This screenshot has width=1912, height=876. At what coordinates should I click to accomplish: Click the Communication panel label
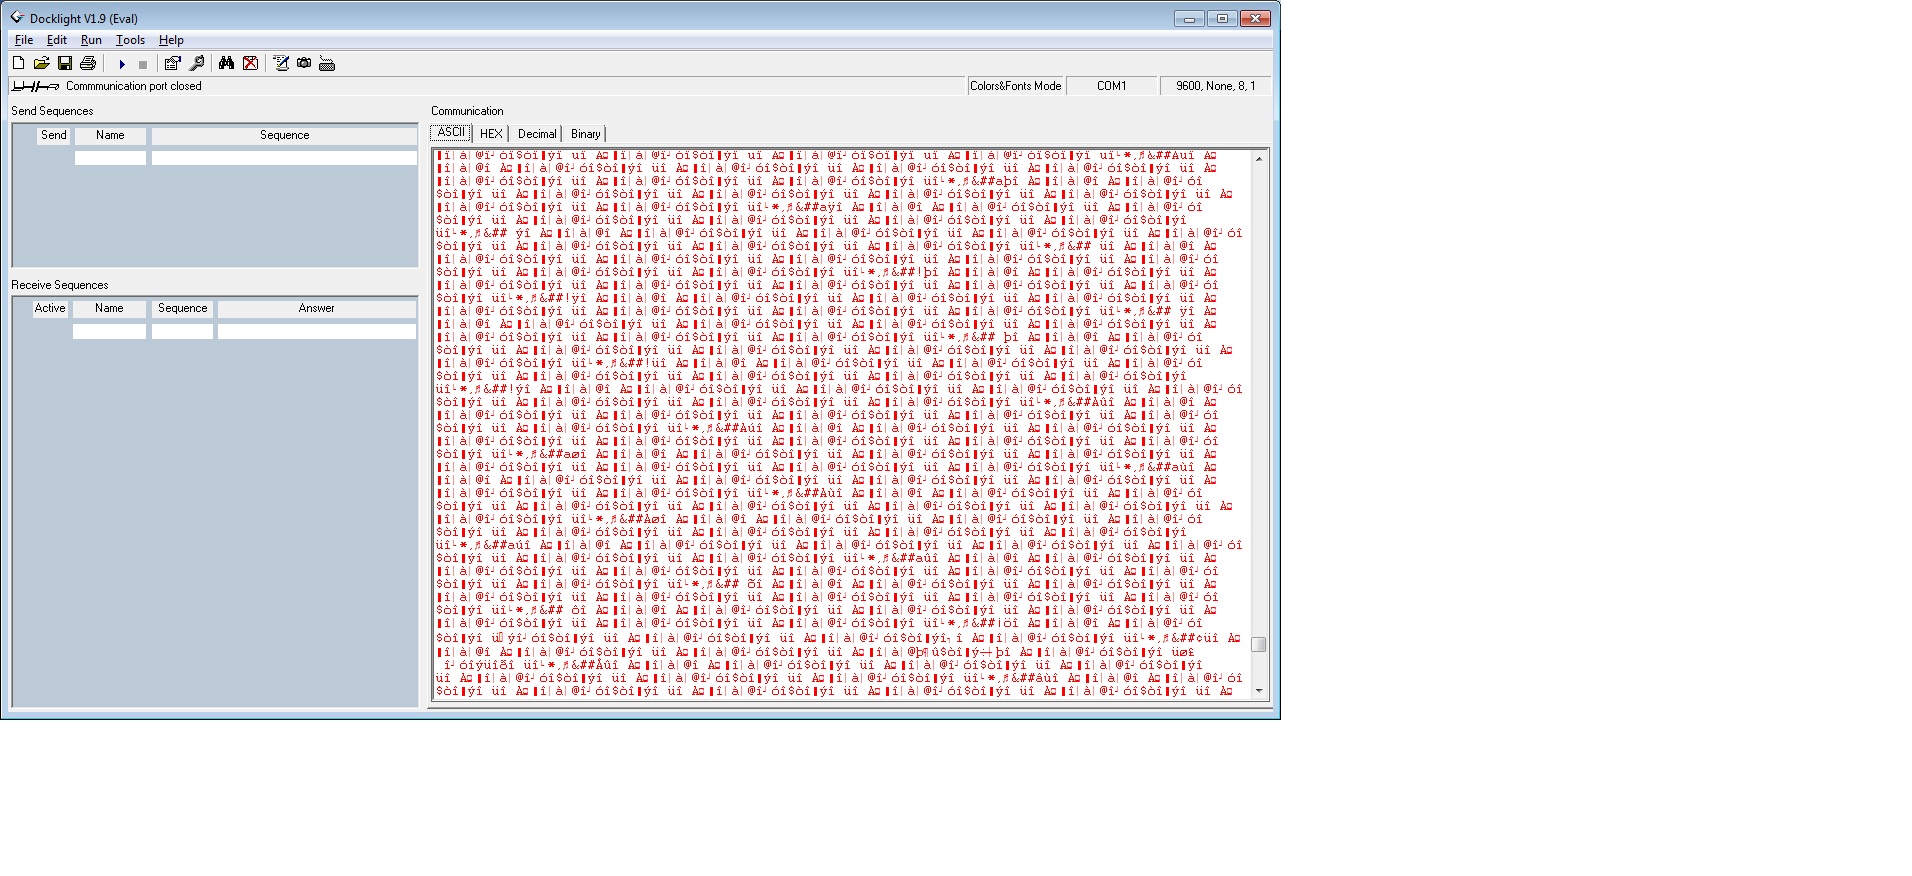coord(467,111)
